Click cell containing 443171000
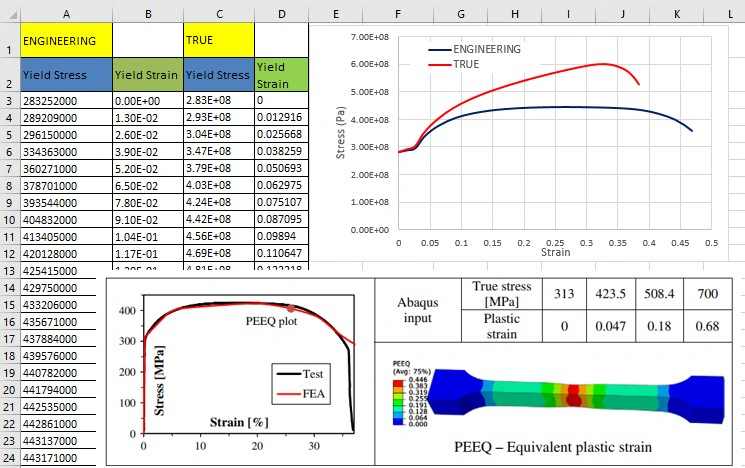This screenshot has height=468, width=745. pyautogui.click(x=58, y=458)
